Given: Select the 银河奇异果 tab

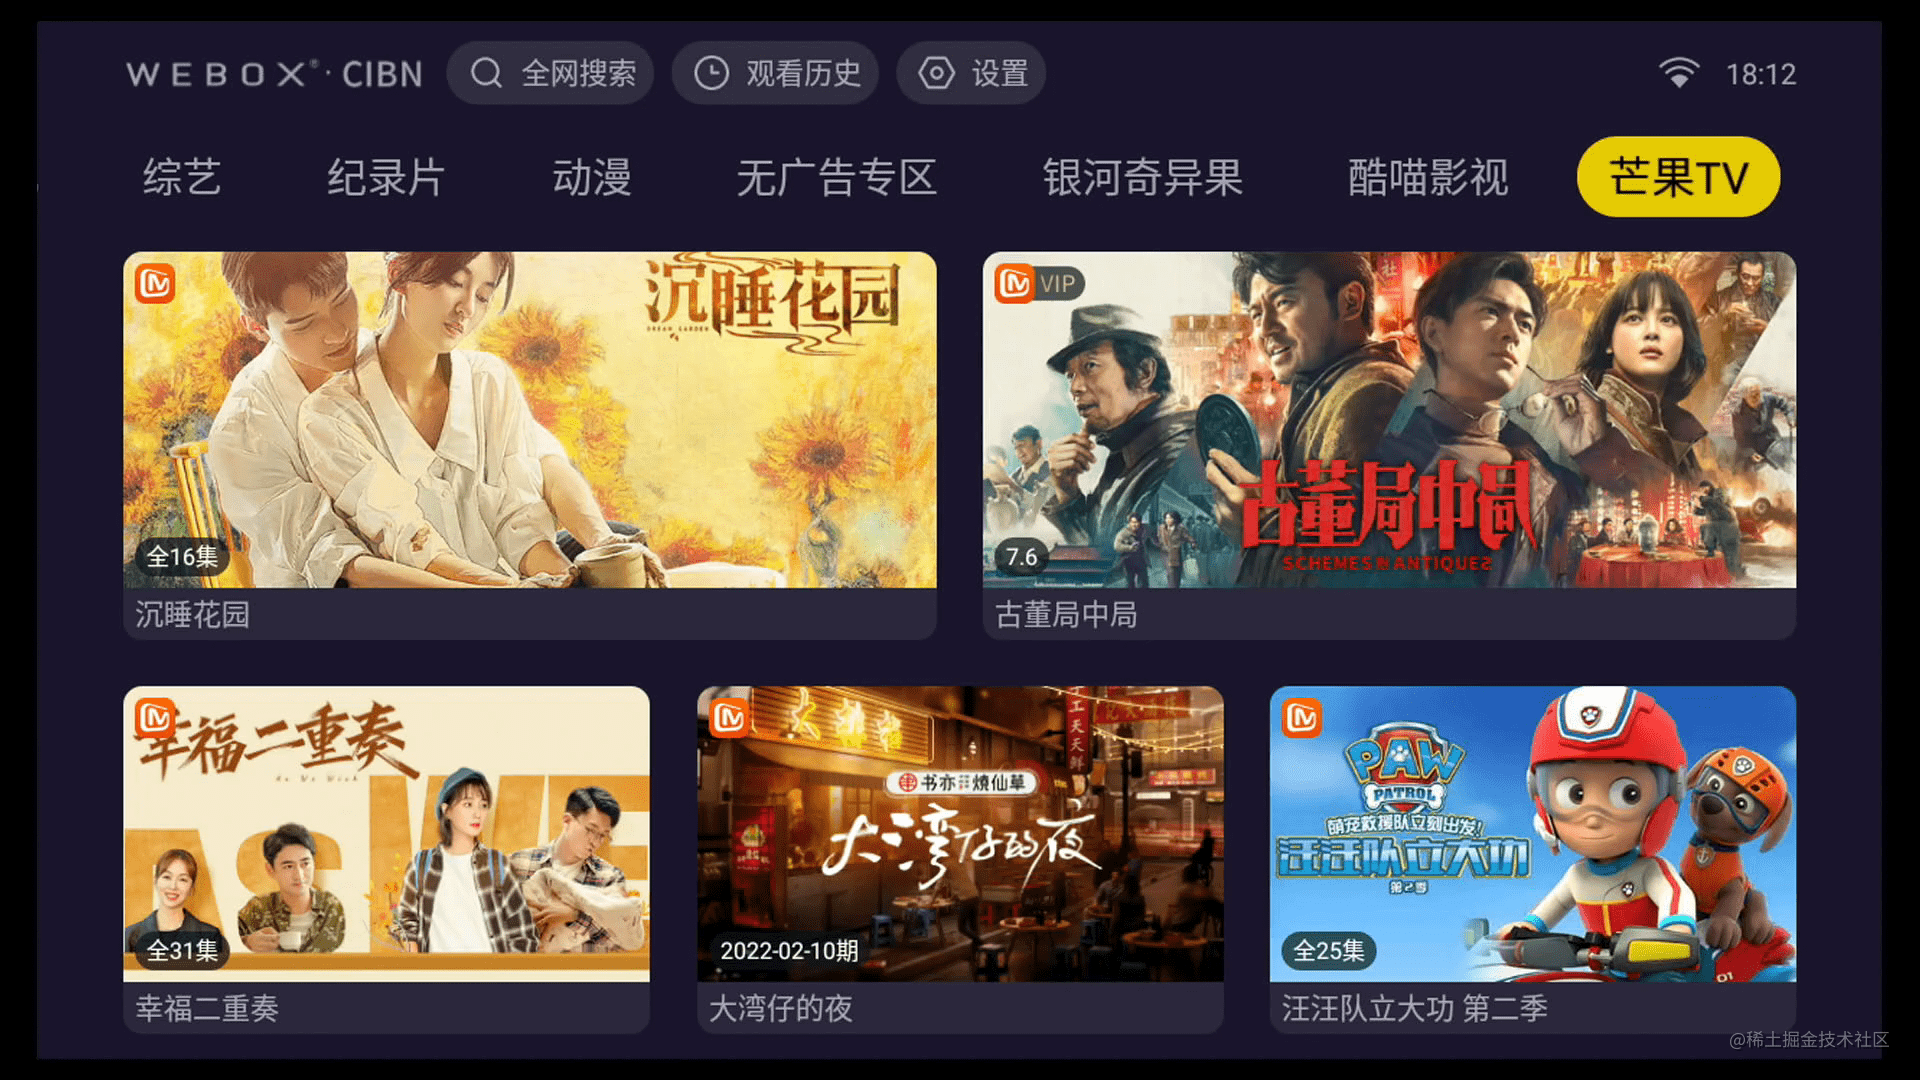Looking at the screenshot, I should tap(1143, 177).
